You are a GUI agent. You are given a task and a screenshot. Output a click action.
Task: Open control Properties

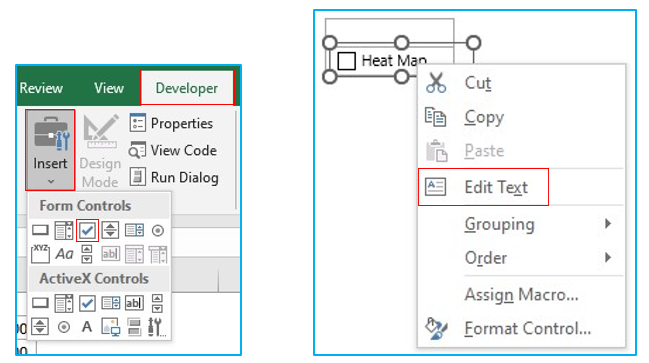pyautogui.click(x=171, y=123)
